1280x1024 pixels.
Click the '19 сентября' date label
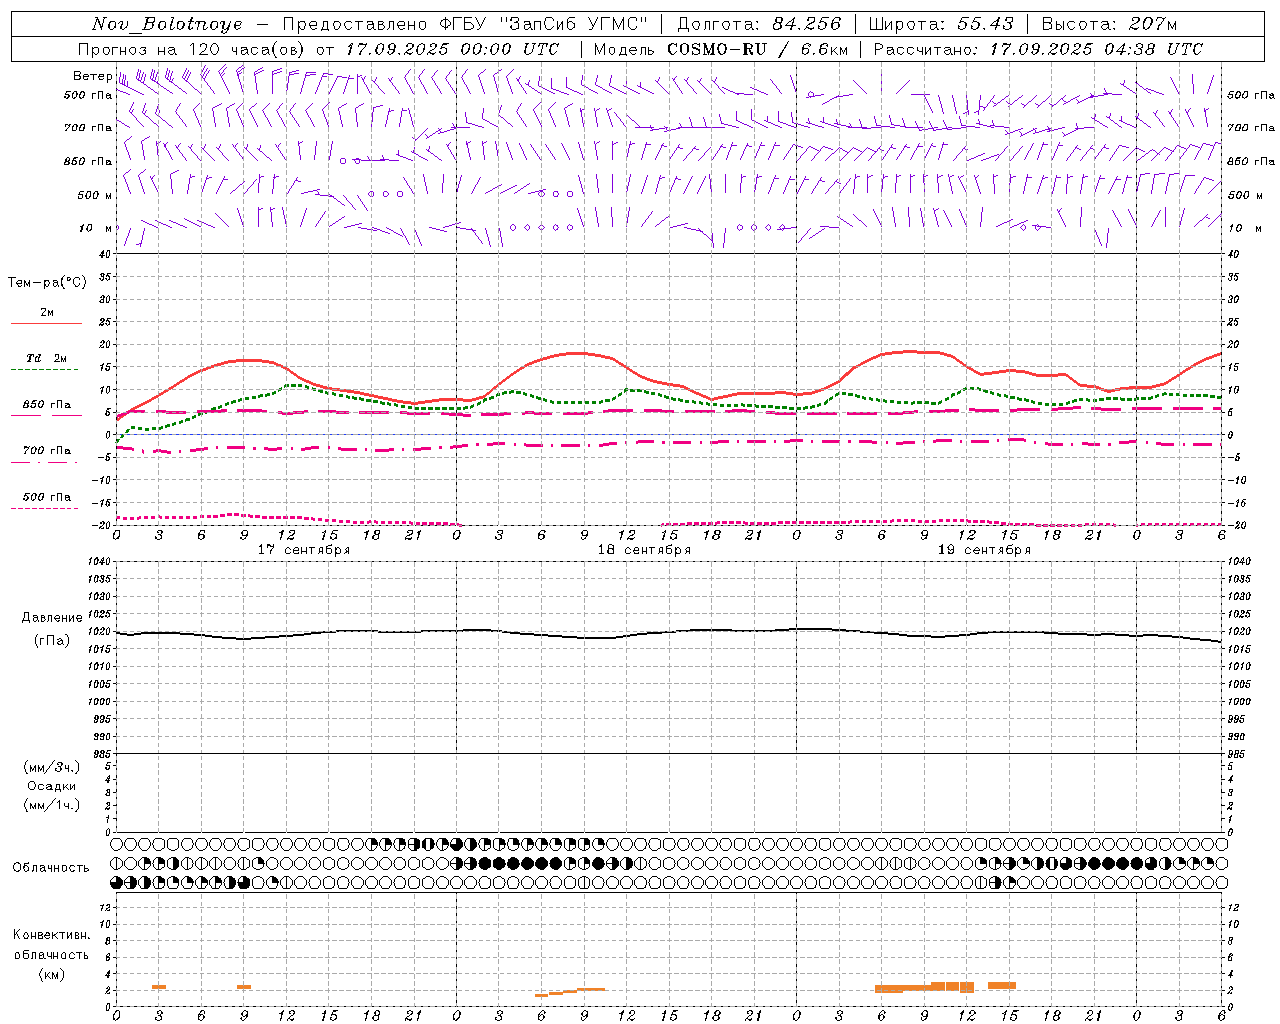(x=984, y=550)
